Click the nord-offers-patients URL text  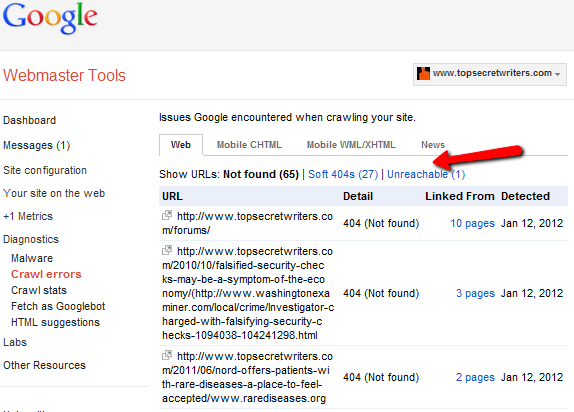point(247,377)
